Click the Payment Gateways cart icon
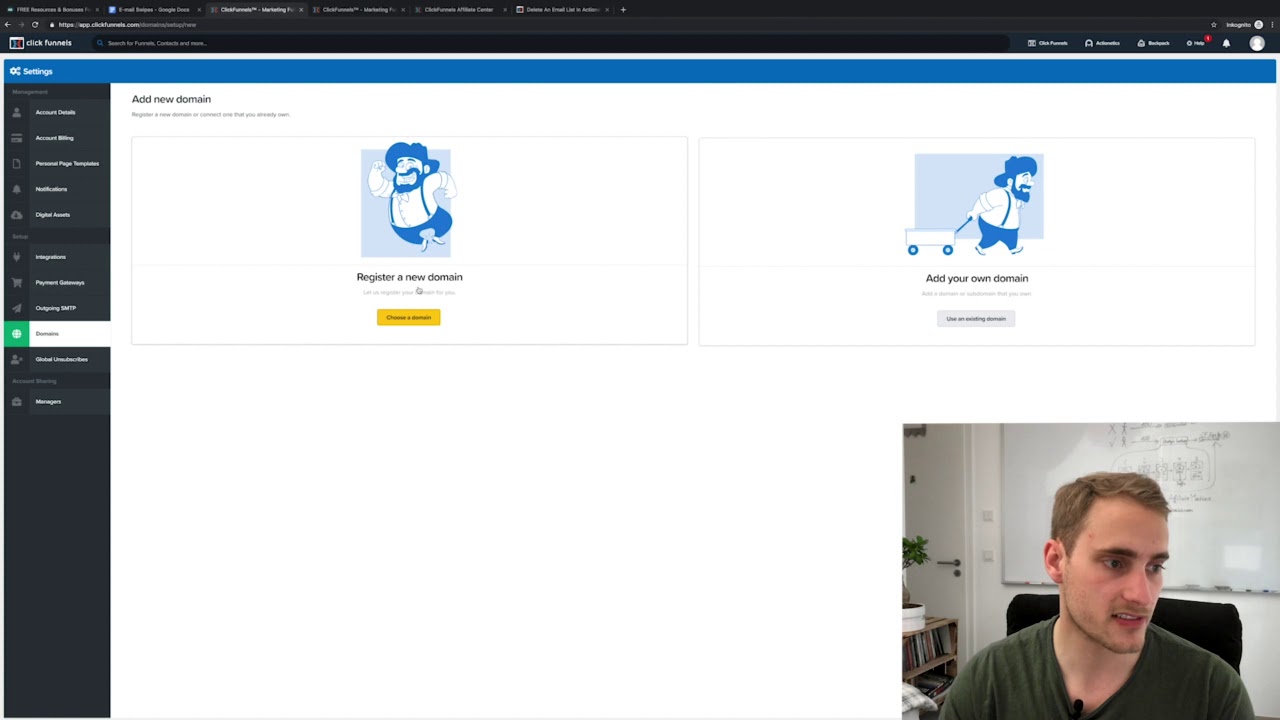This screenshot has width=1280, height=720. 16,282
